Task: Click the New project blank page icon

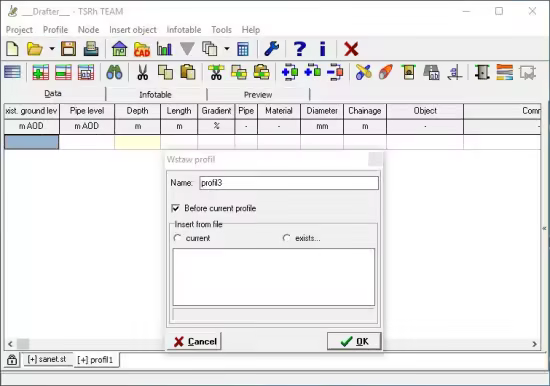Action: tap(13, 49)
